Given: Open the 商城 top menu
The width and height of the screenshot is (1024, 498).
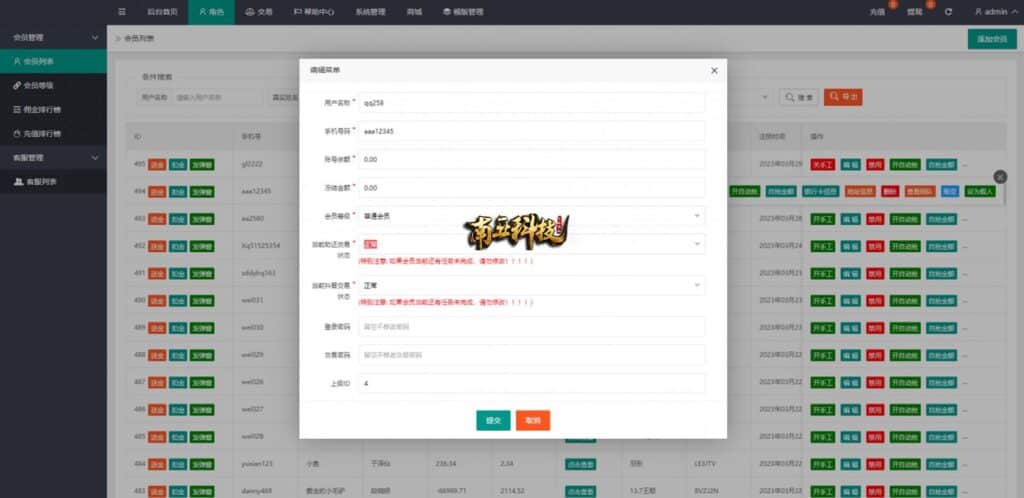Looking at the screenshot, I should tap(414, 12).
